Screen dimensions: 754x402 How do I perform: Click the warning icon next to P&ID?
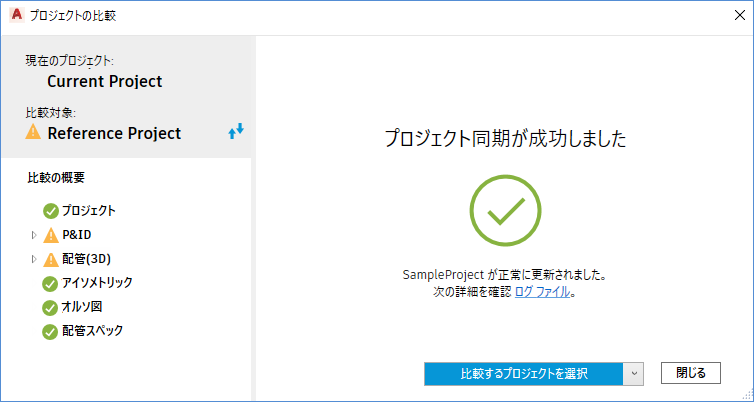51,235
